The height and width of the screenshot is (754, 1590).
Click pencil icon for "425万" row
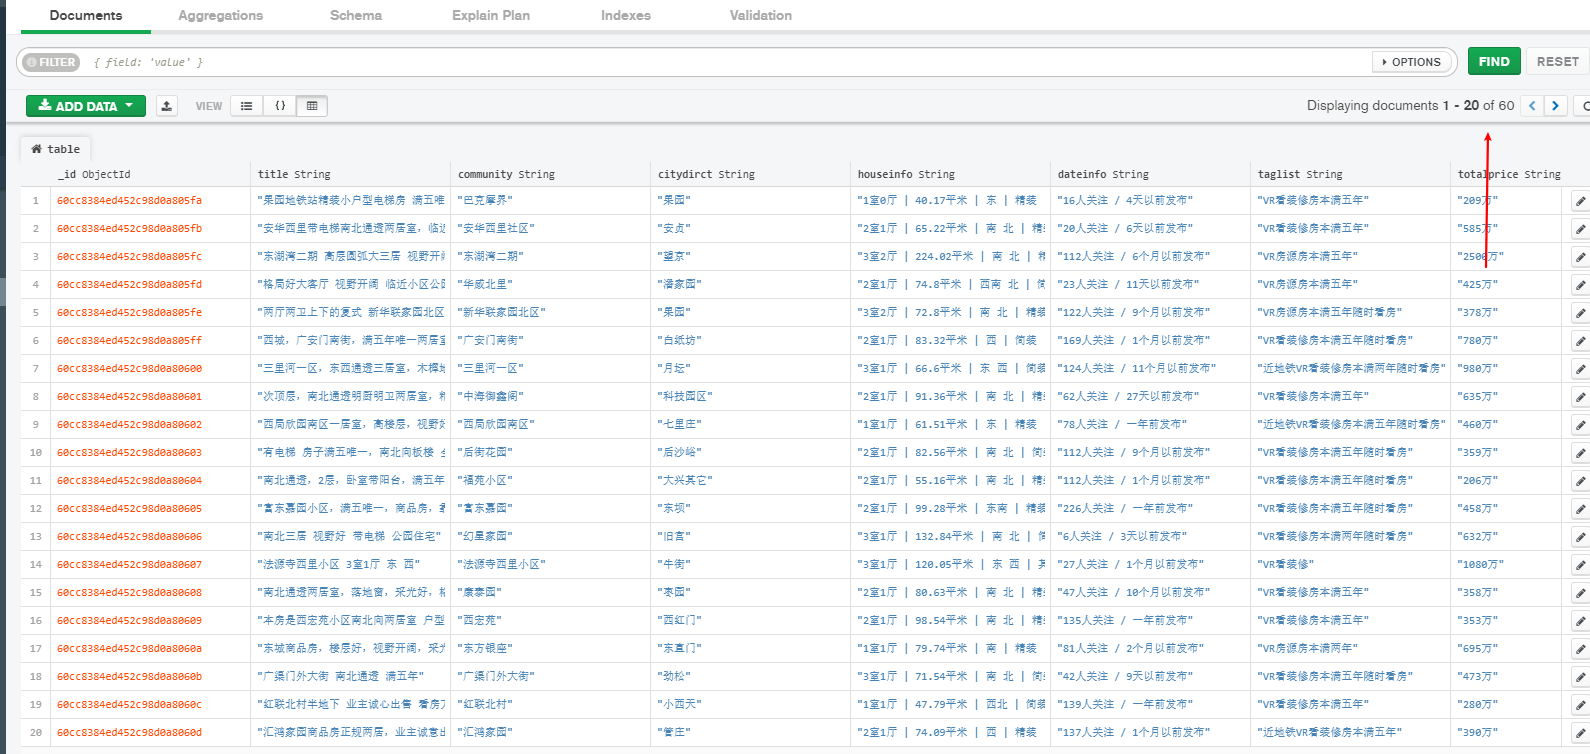pos(1581,285)
